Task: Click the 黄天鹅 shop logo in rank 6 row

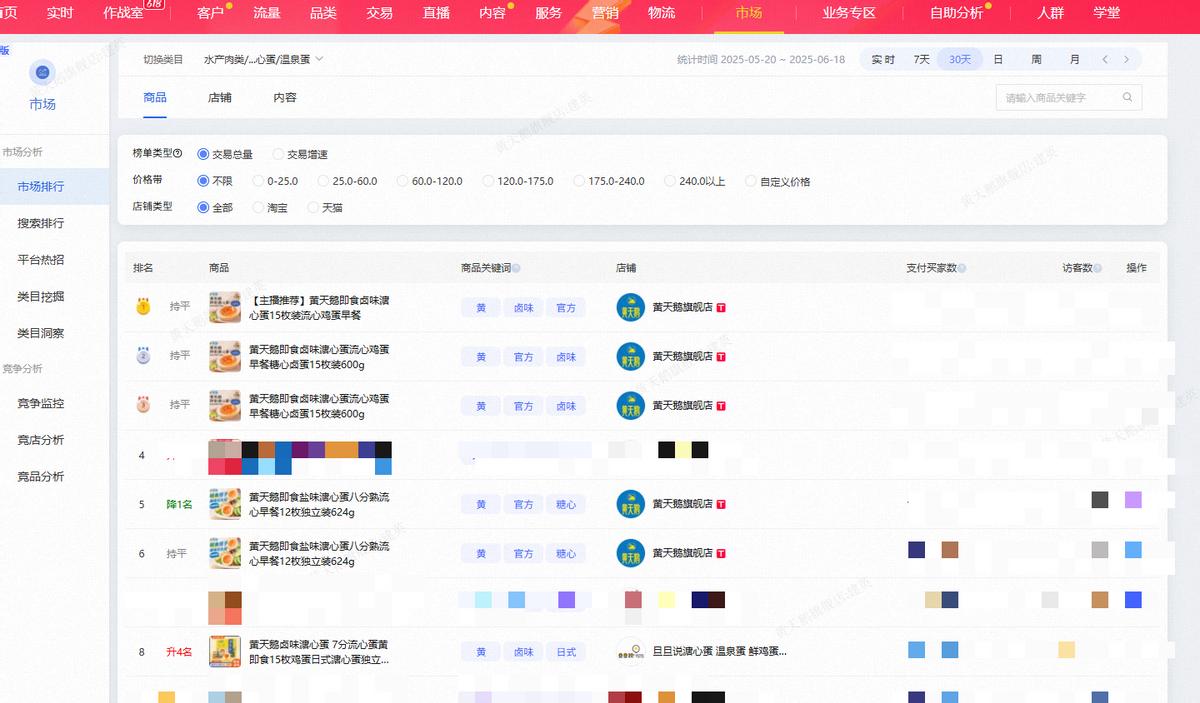Action: (x=631, y=553)
